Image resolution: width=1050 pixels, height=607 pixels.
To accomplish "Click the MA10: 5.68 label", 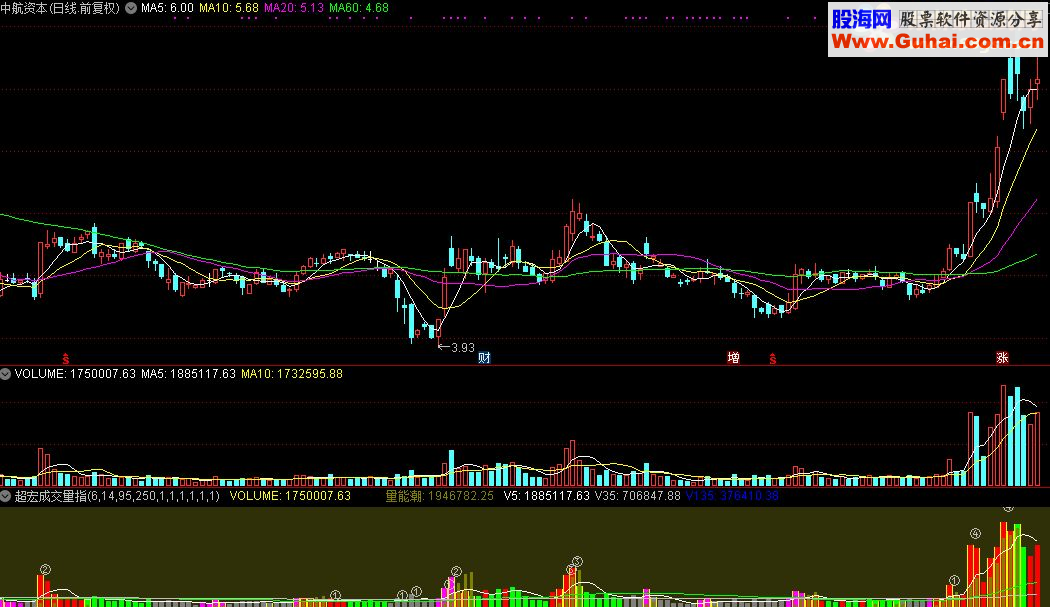I will (x=228, y=8).
